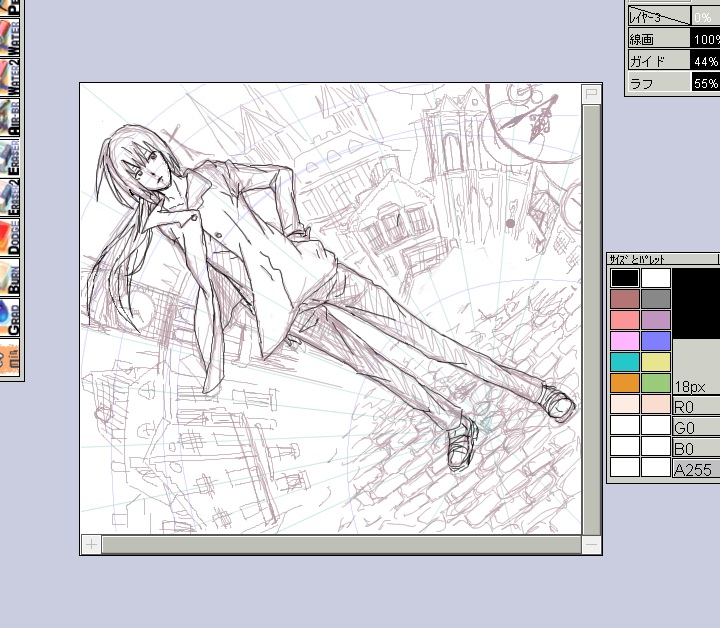Click the canvas vertical scrollbar

point(591,320)
